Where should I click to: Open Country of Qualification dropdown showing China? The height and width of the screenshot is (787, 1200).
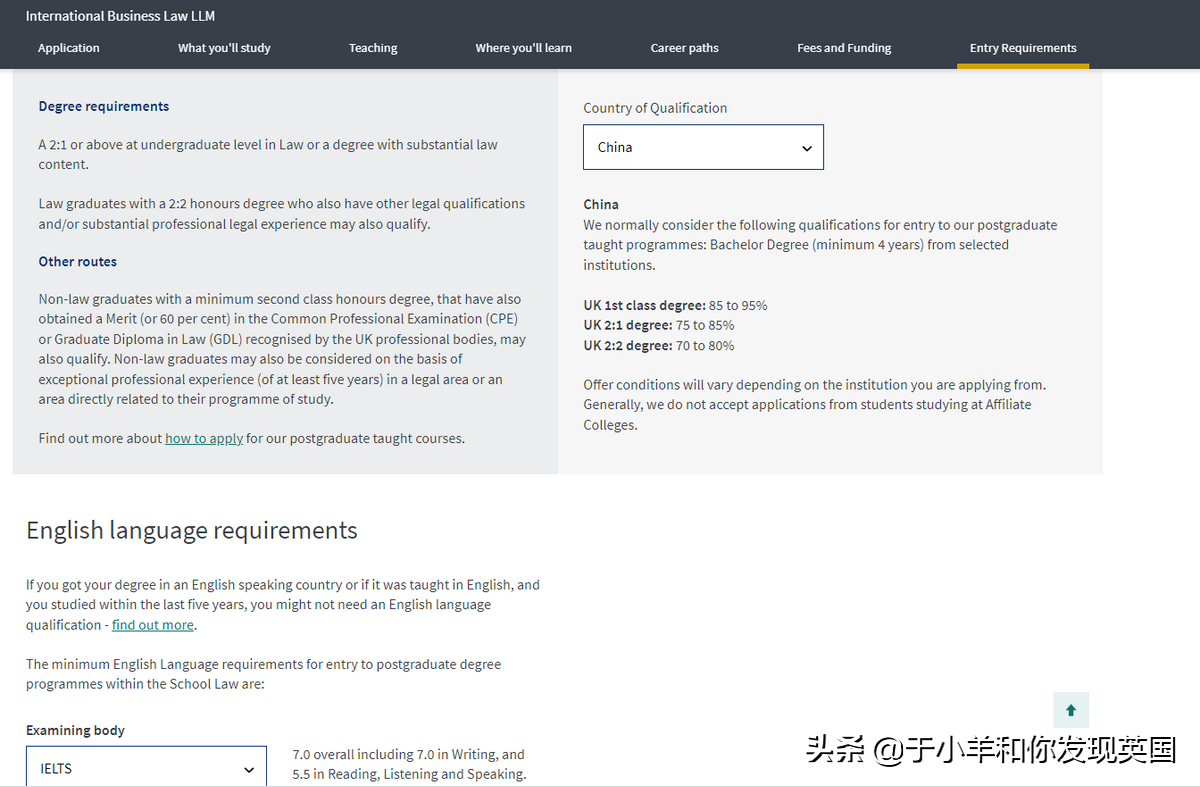(x=704, y=147)
